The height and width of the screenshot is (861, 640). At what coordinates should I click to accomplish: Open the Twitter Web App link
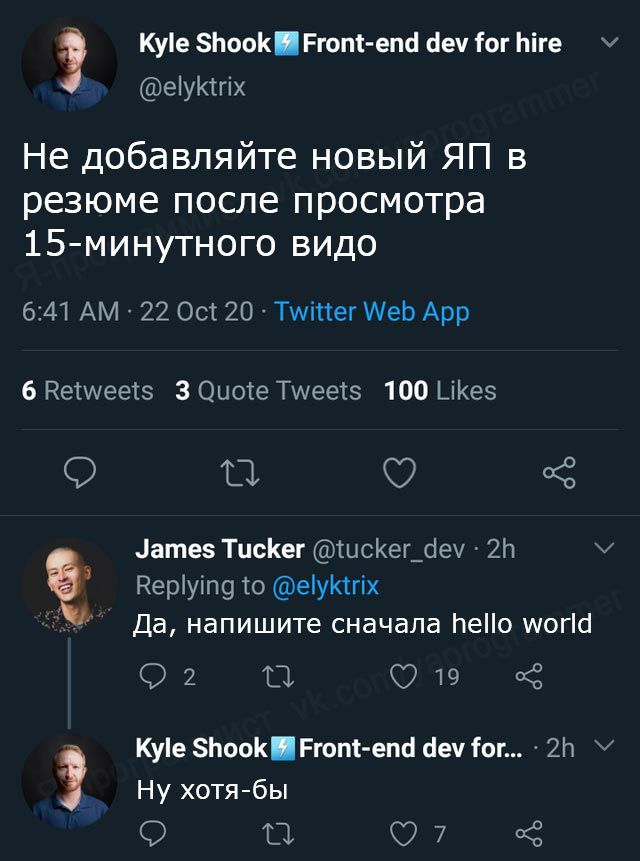click(371, 312)
